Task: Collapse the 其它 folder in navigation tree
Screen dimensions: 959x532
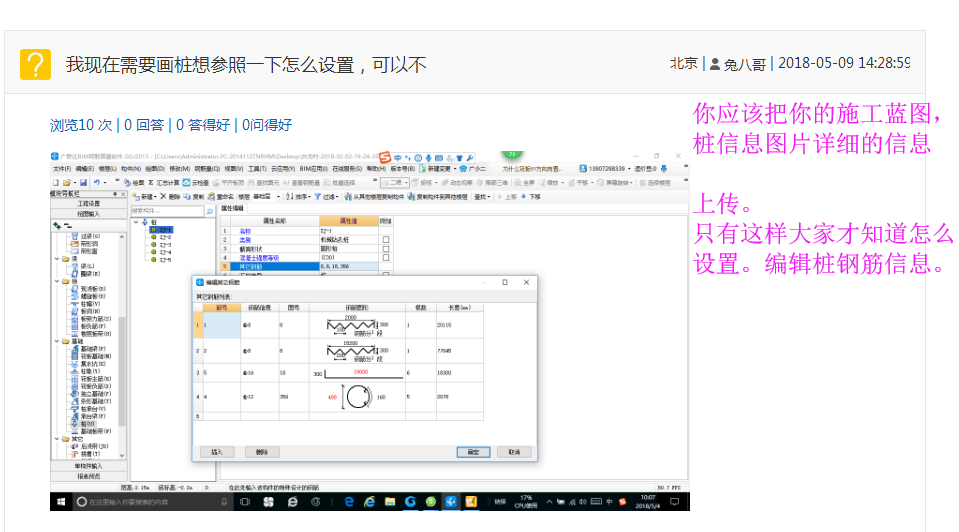Action: click(57, 439)
